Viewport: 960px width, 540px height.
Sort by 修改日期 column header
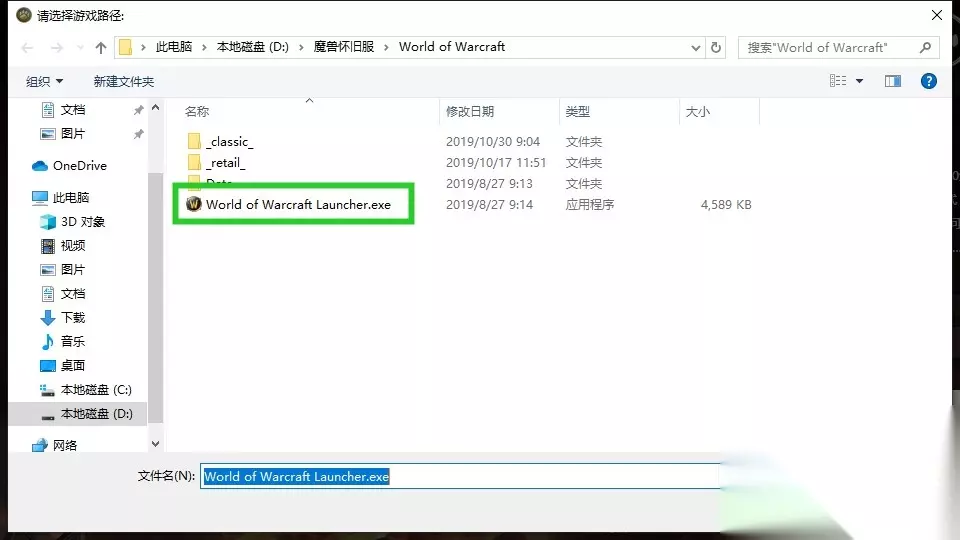(x=470, y=111)
